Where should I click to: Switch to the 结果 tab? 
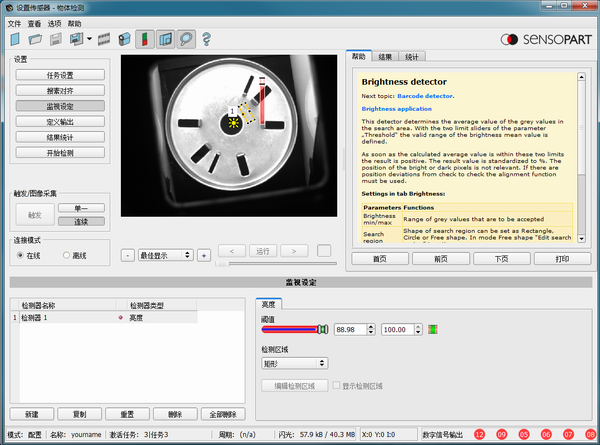click(x=385, y=57)
